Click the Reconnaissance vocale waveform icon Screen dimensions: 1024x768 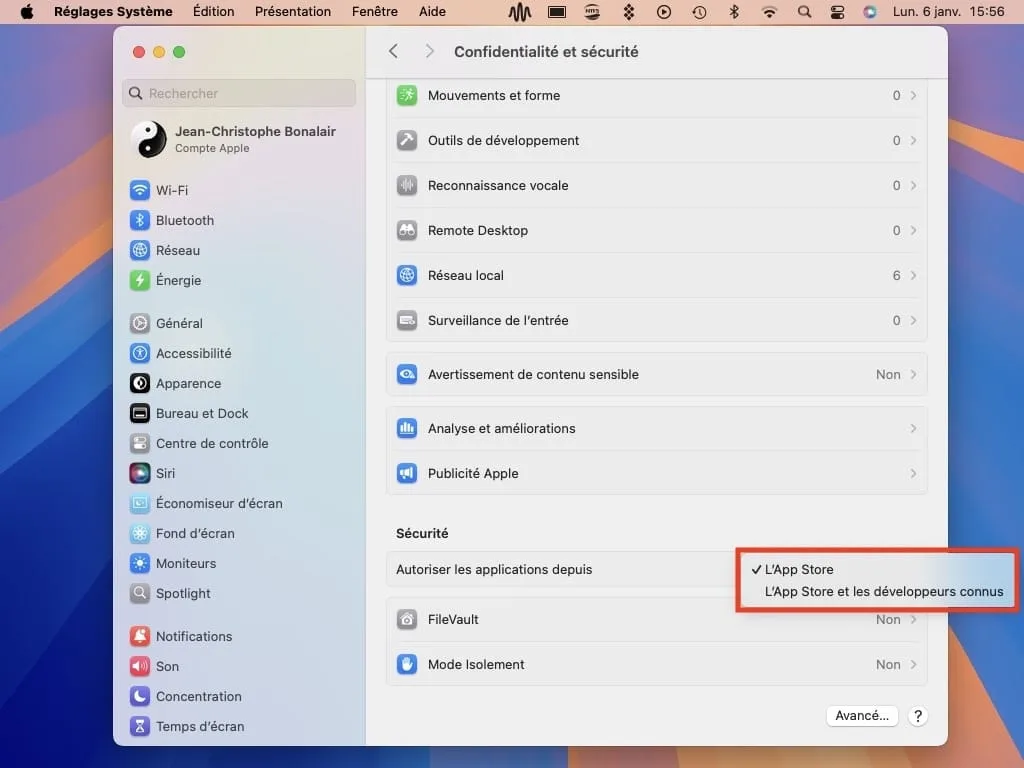click(x=407, y=185)
